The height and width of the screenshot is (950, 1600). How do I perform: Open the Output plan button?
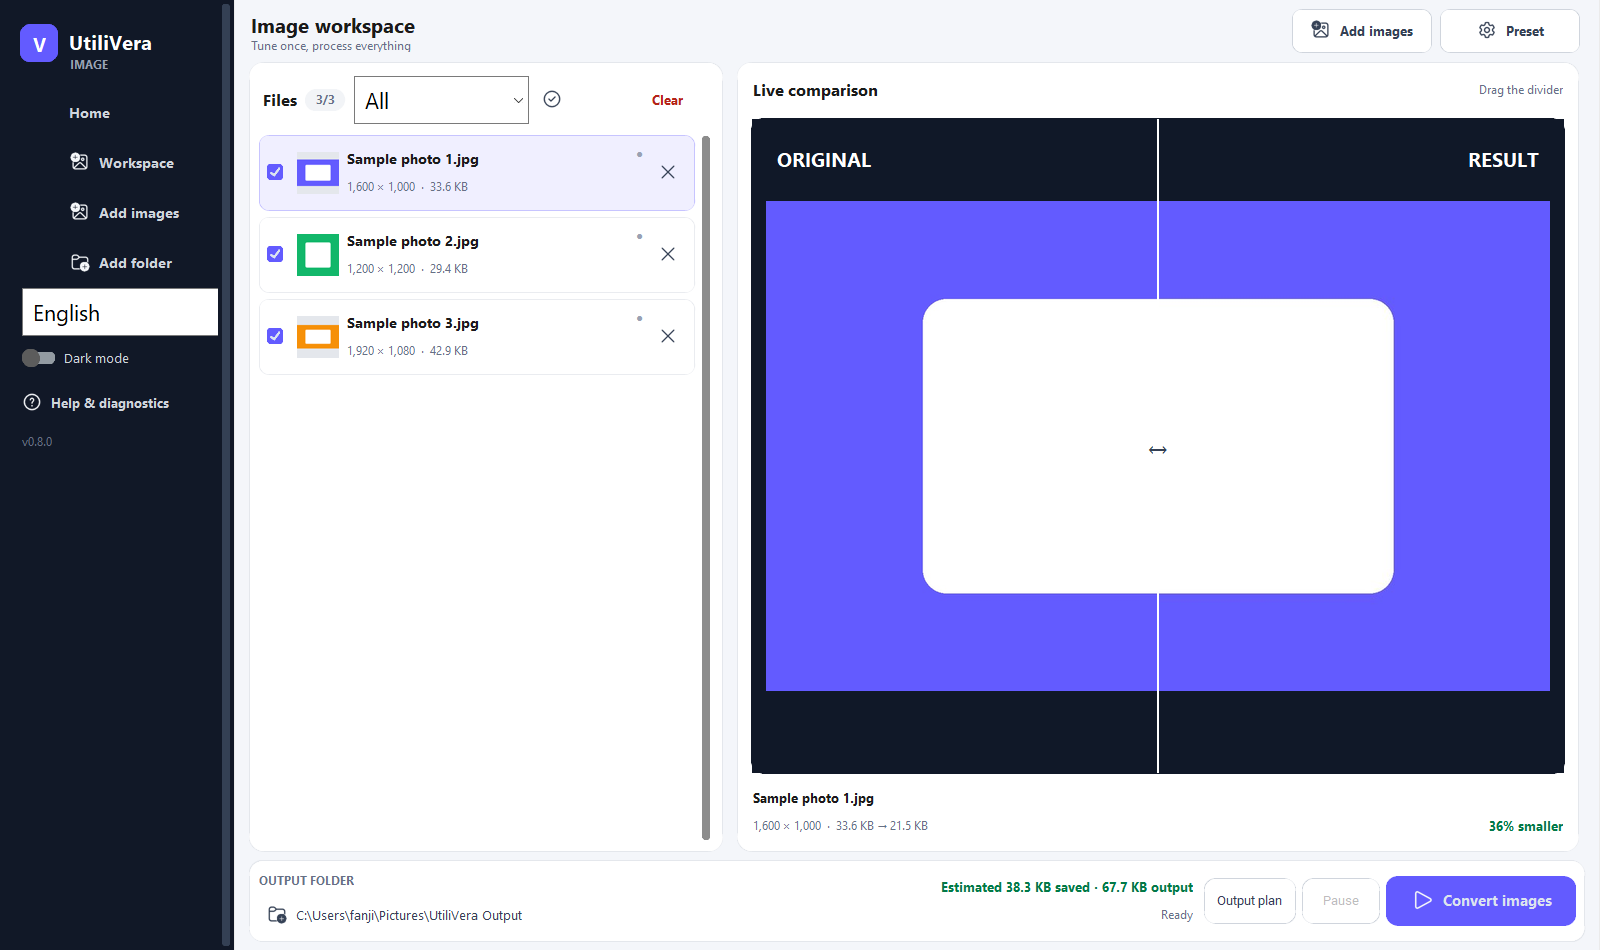[x=1250, y=901]
